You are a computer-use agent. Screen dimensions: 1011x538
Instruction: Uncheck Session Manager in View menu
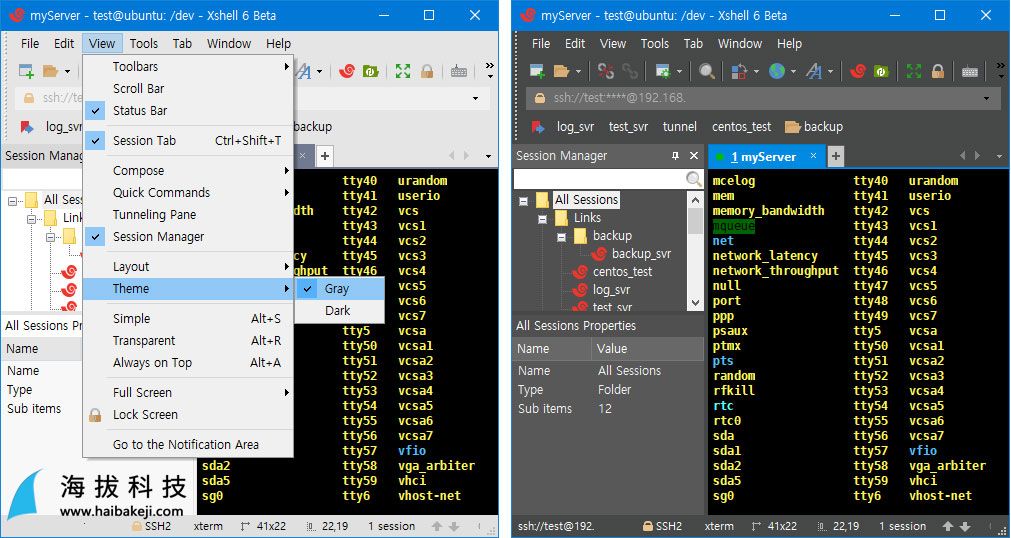point(158,237)
